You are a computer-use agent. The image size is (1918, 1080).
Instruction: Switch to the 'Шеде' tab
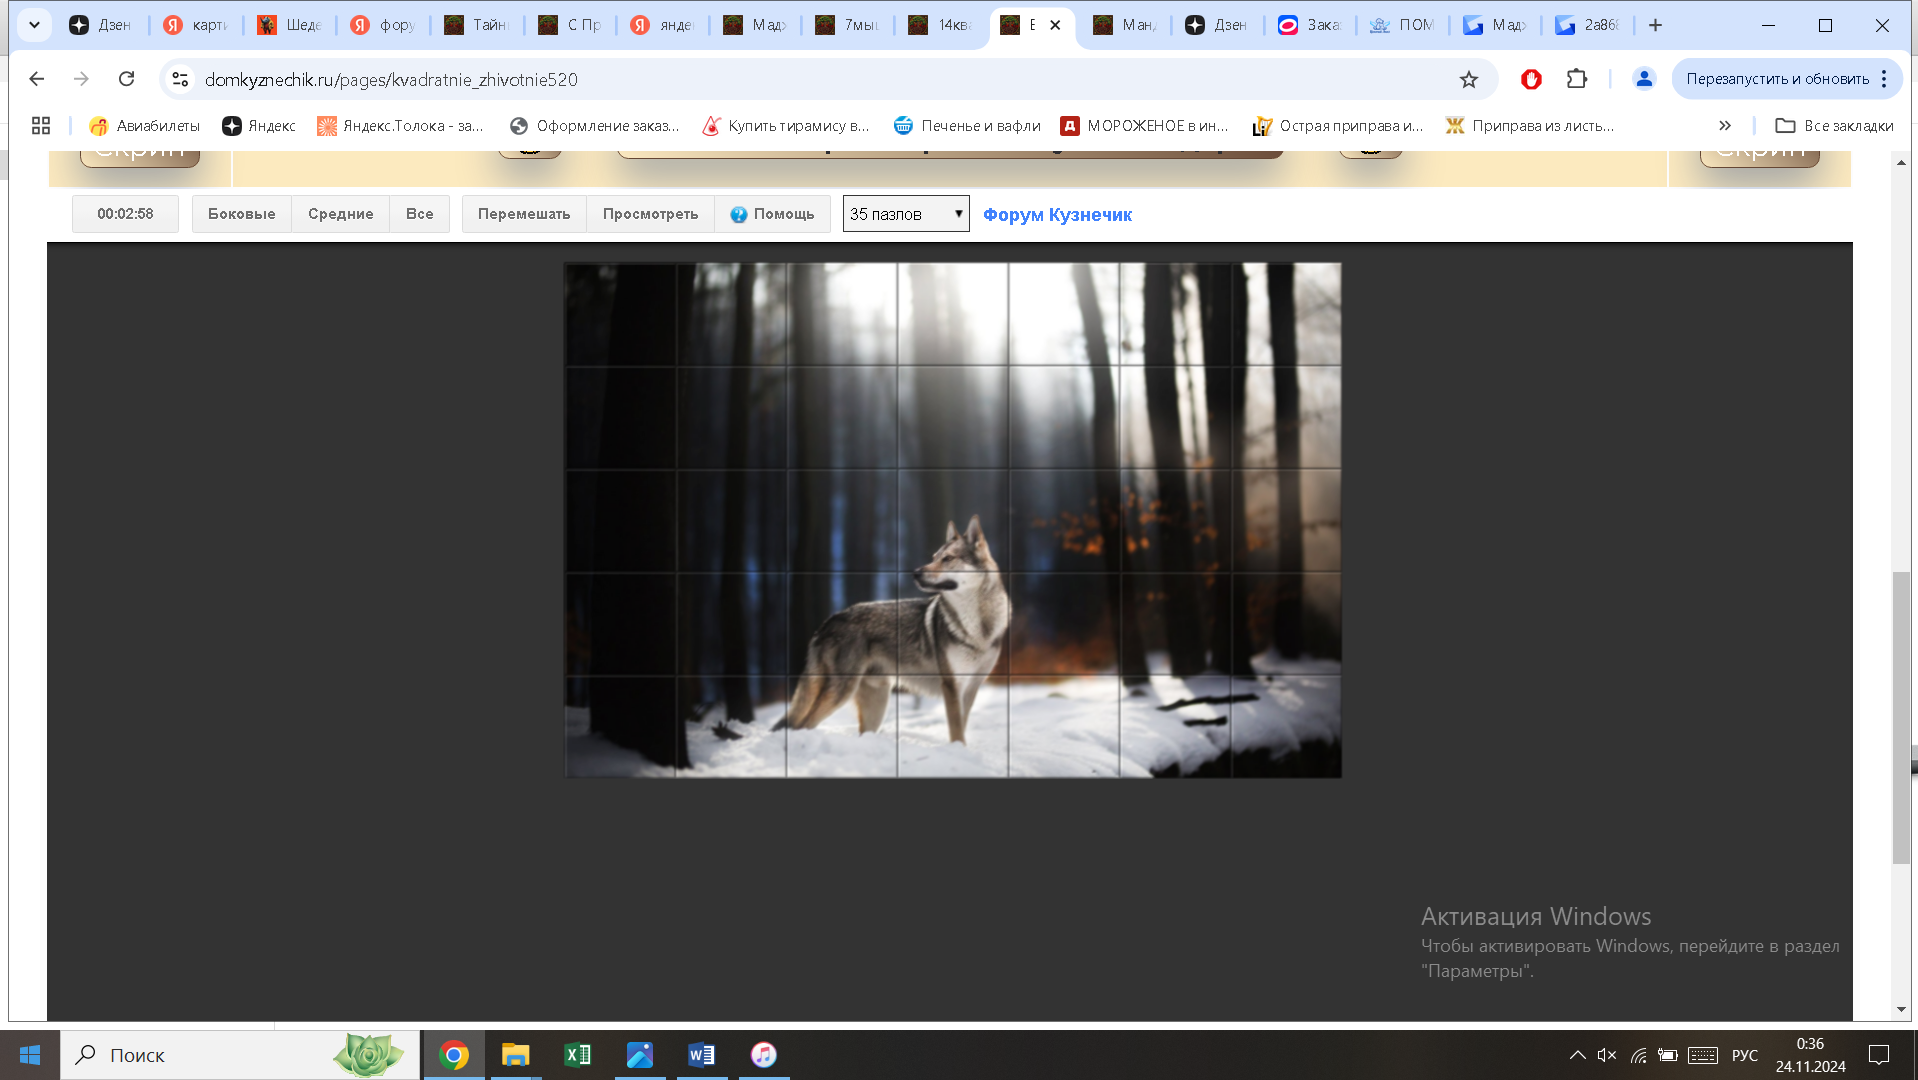tap(289, 25)
